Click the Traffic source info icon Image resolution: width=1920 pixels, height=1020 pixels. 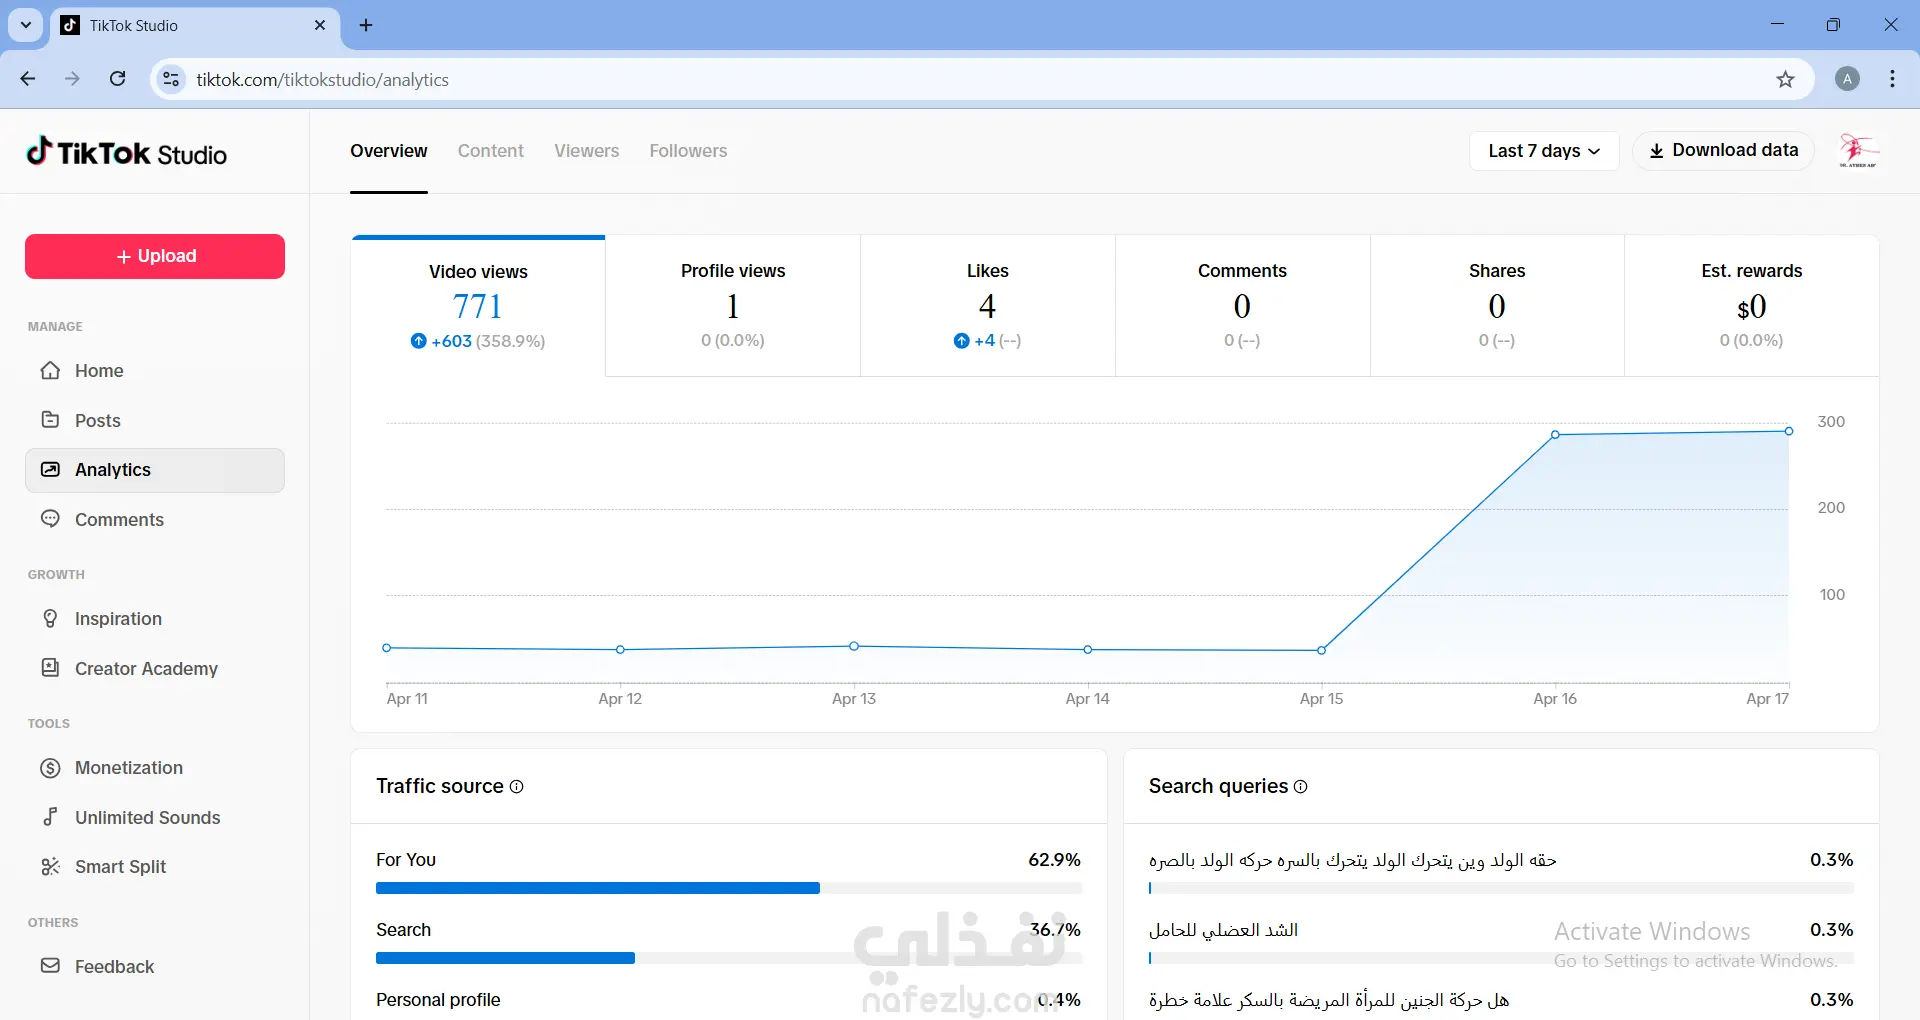pyautogui.click(x=517, y=787)
